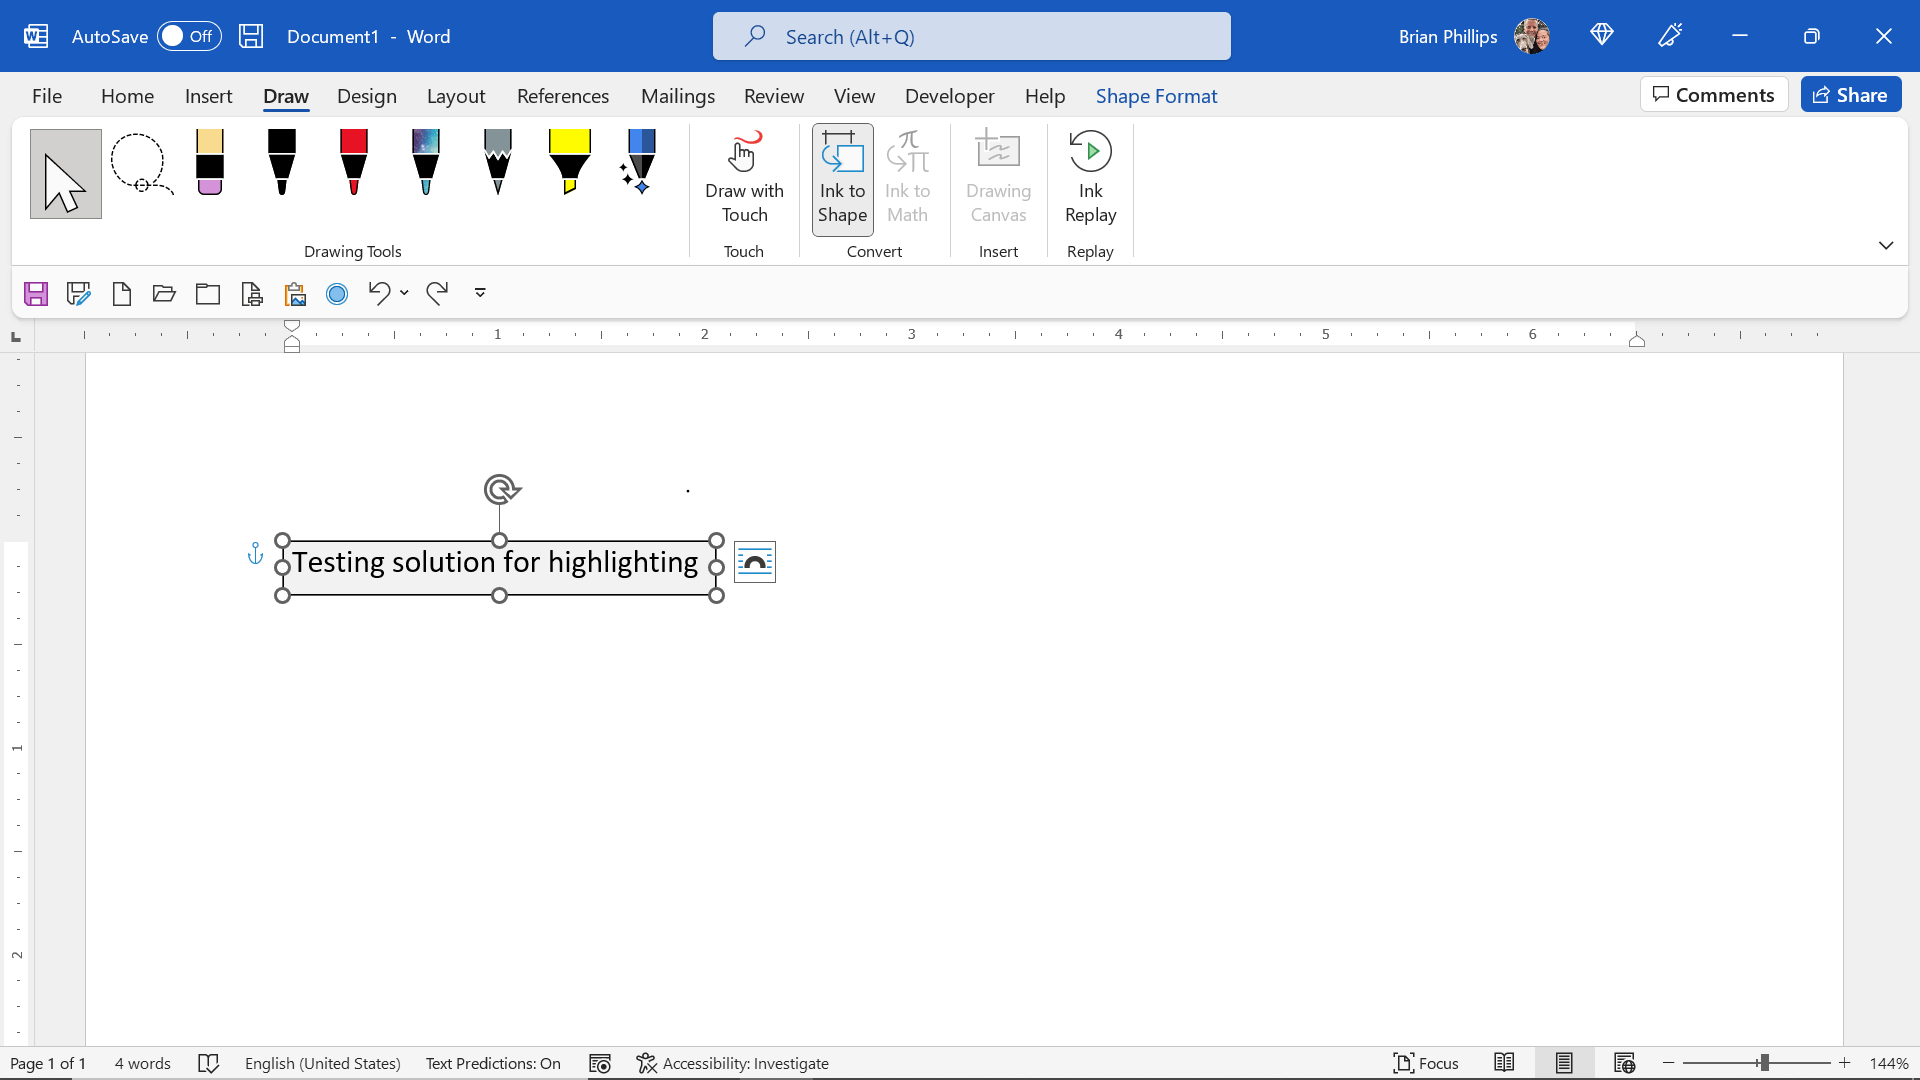Select the Lasso selection tool
This screenshot has height=1080, width=1920.
140,165
